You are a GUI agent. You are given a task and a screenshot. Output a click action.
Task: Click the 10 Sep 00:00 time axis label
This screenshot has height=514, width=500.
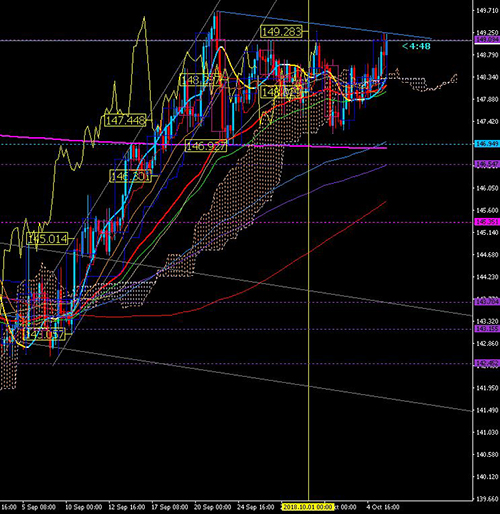(83, 507)
